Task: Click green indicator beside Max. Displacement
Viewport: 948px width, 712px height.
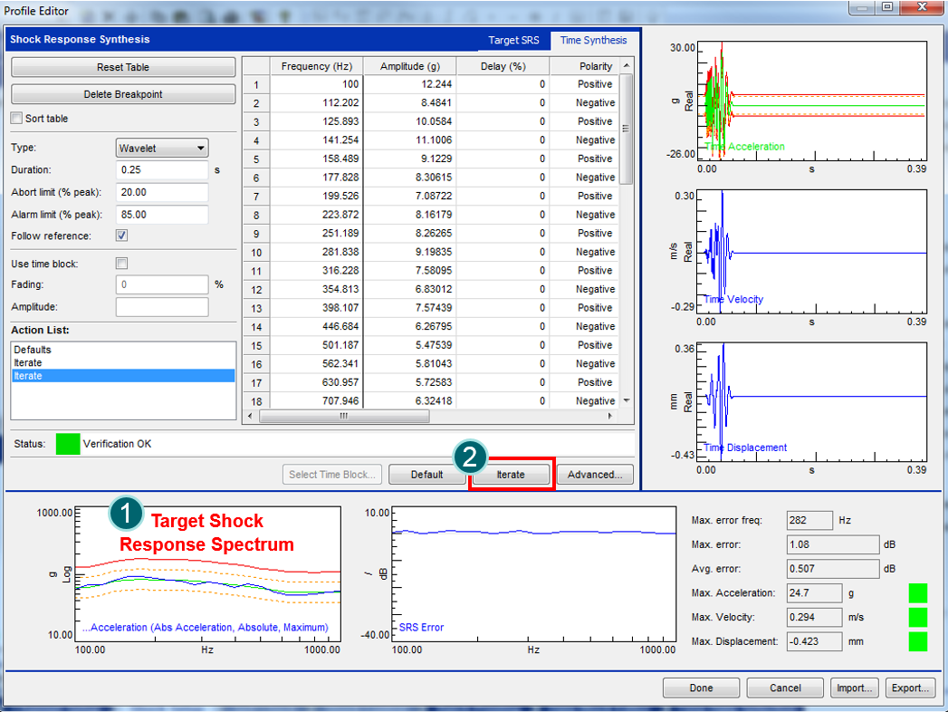Action: coord(917,641)
